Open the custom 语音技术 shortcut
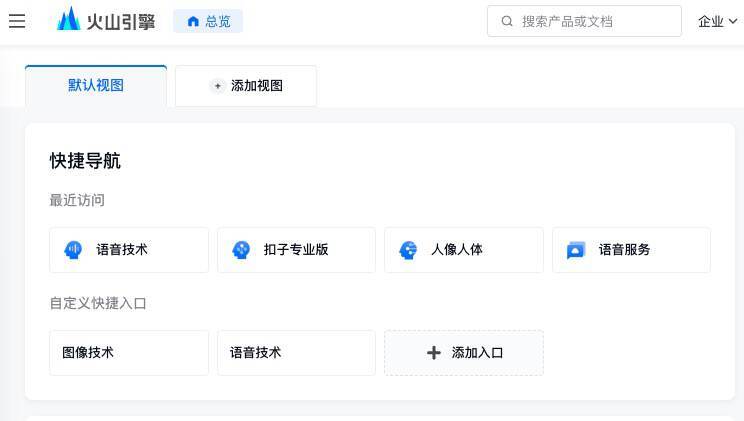Screen dimensions: 744x421 pos(297,353)
